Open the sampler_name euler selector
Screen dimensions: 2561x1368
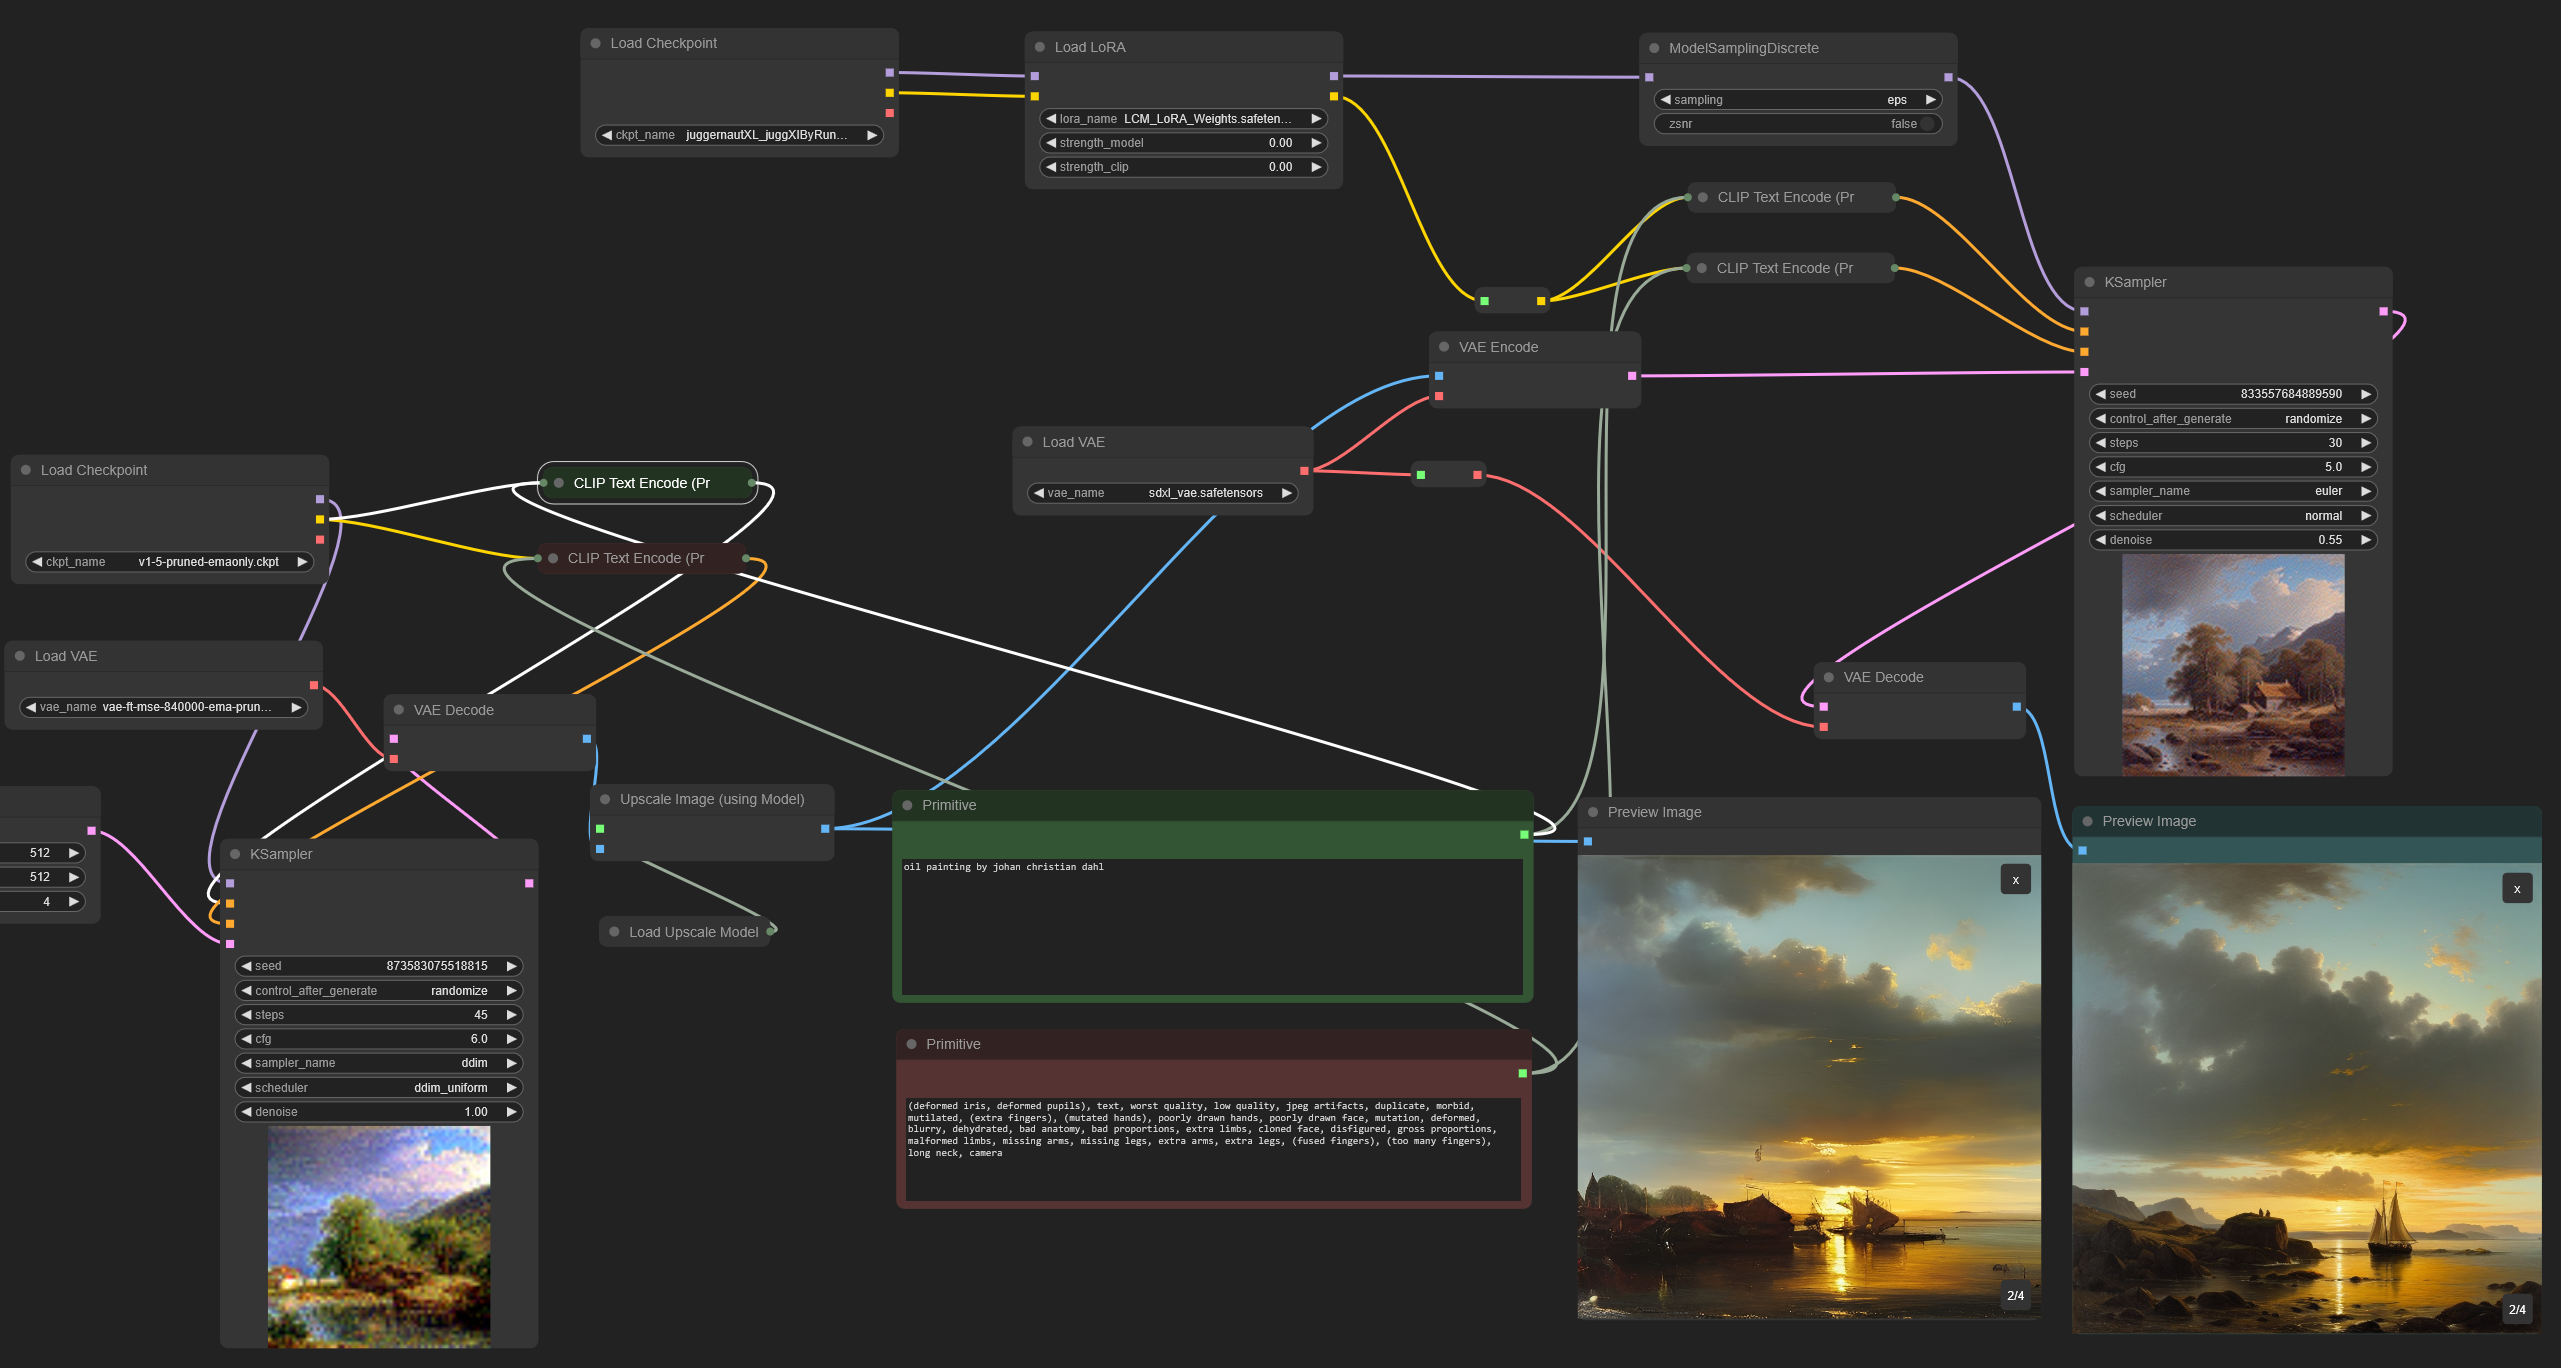point(2233,491)
